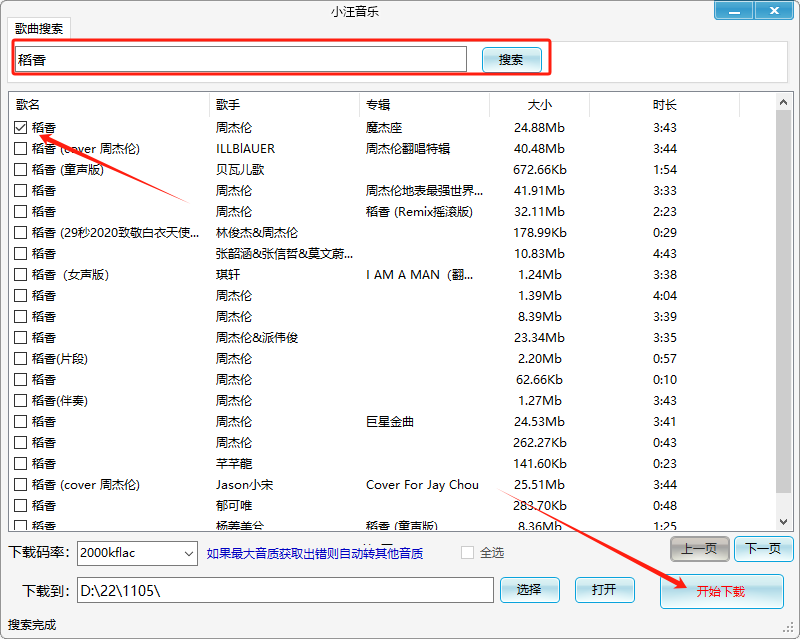Start download with the 开始下载 button

coord(721,591)
